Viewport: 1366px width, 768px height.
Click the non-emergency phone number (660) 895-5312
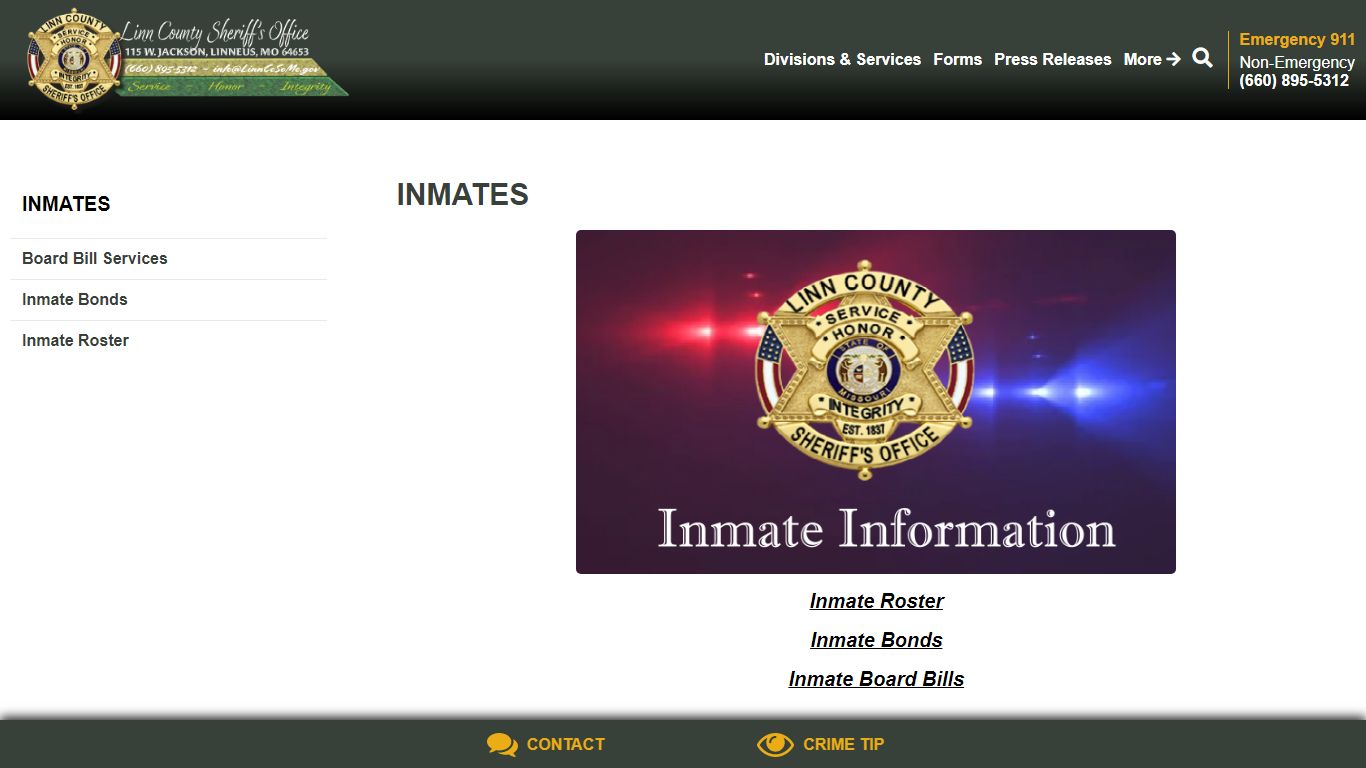(x=1294, y=81)
